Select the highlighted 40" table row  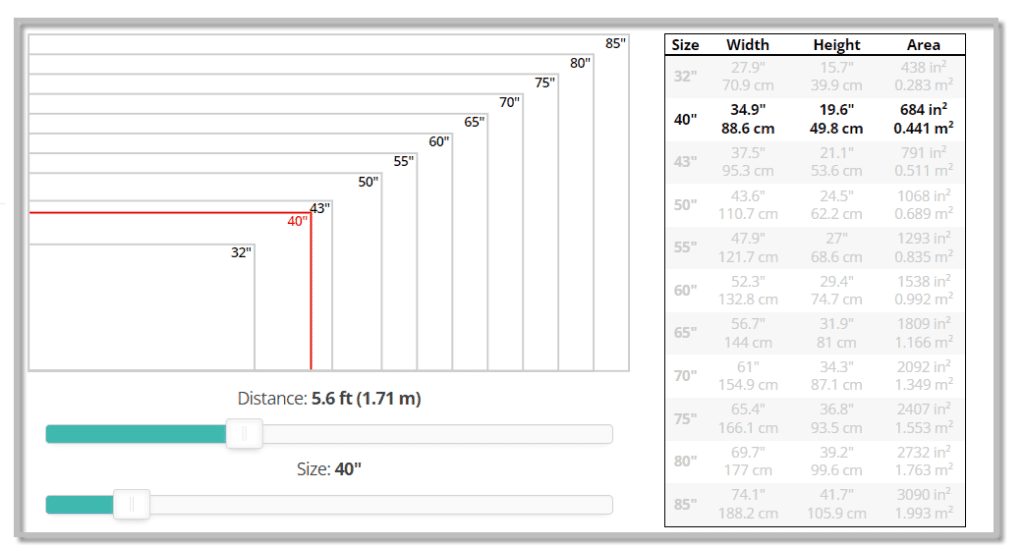[x=814, y=119]
